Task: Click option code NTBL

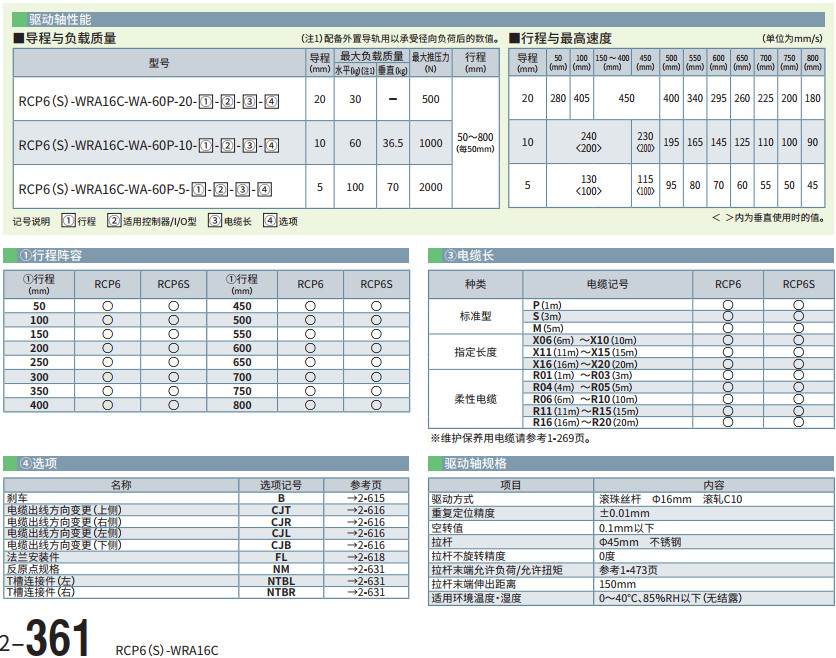Action: (281, 581)
